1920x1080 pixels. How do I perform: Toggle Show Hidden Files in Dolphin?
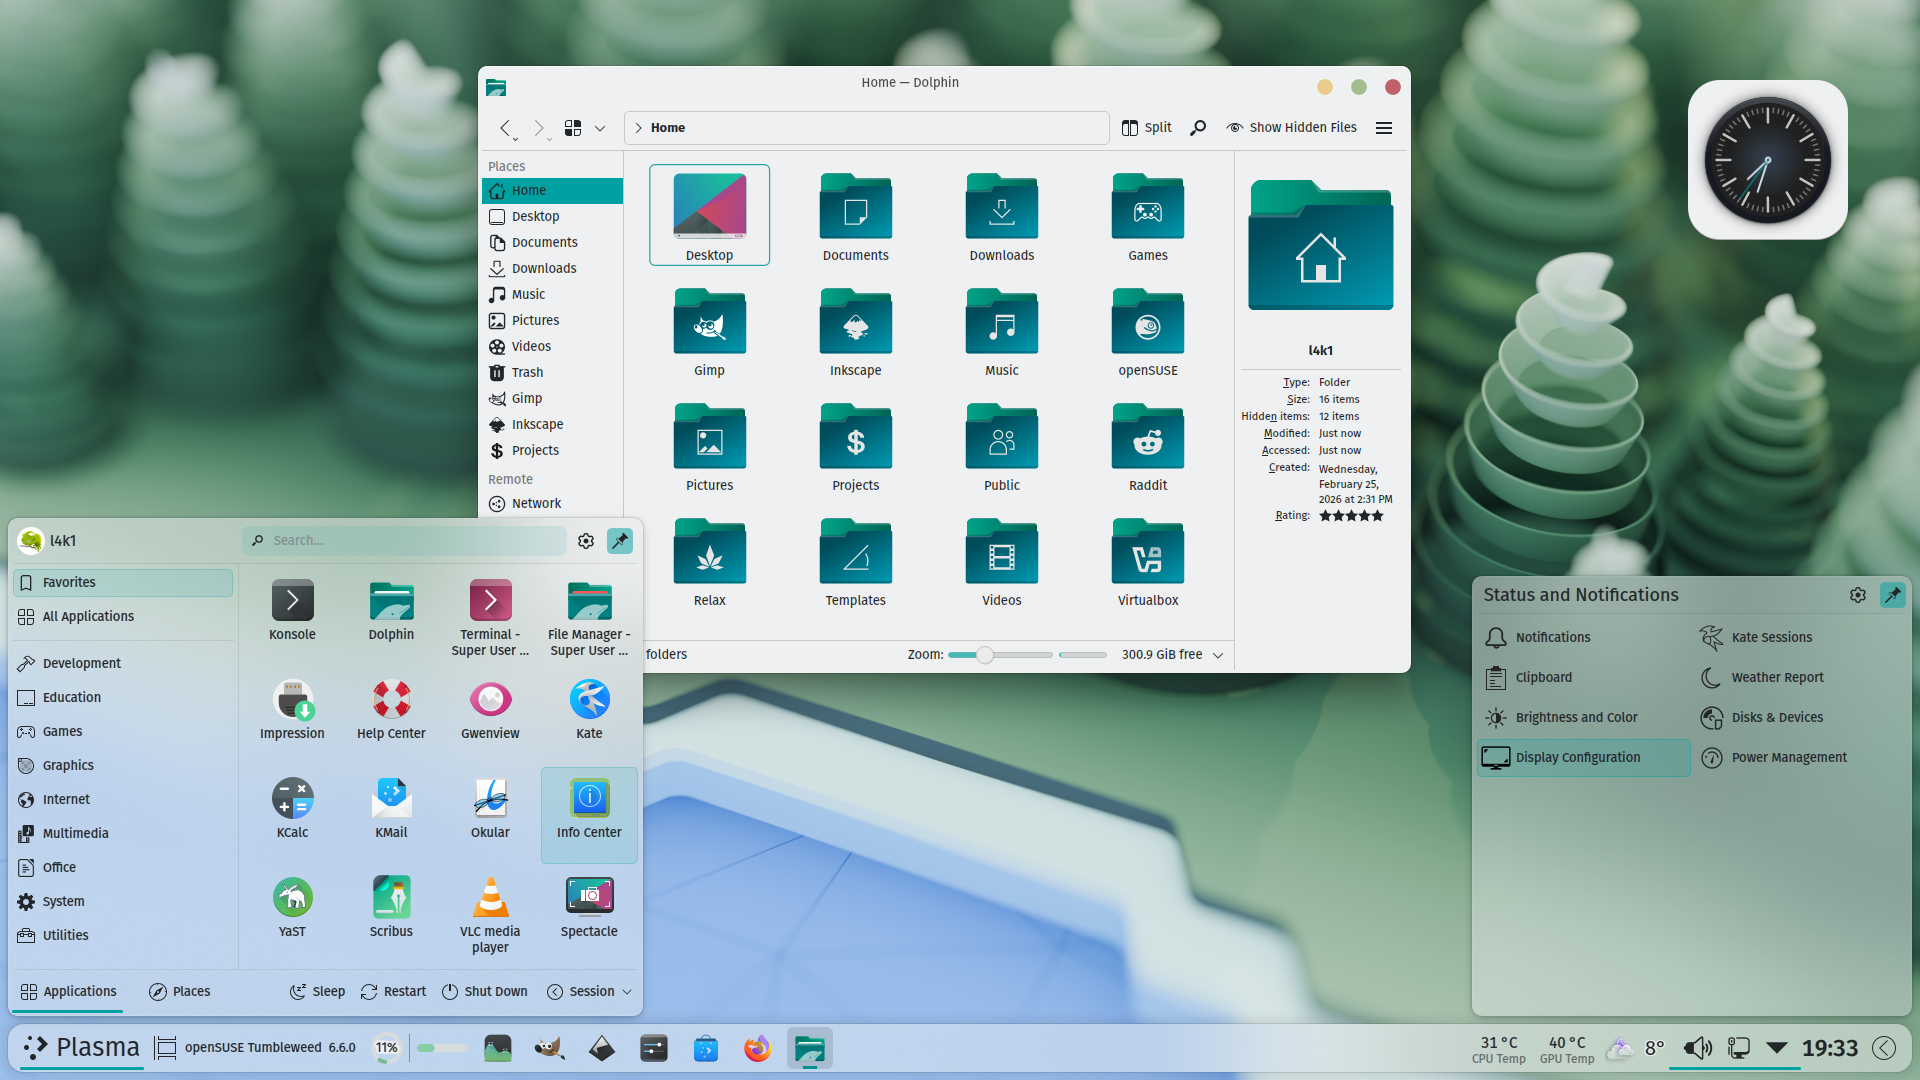pyautogui.click(x=1291, y=128)
